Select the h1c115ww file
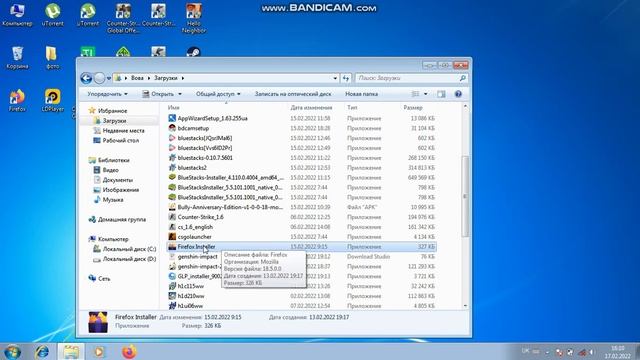The width and height of the screenshot is (640, 360). point(190,286)
